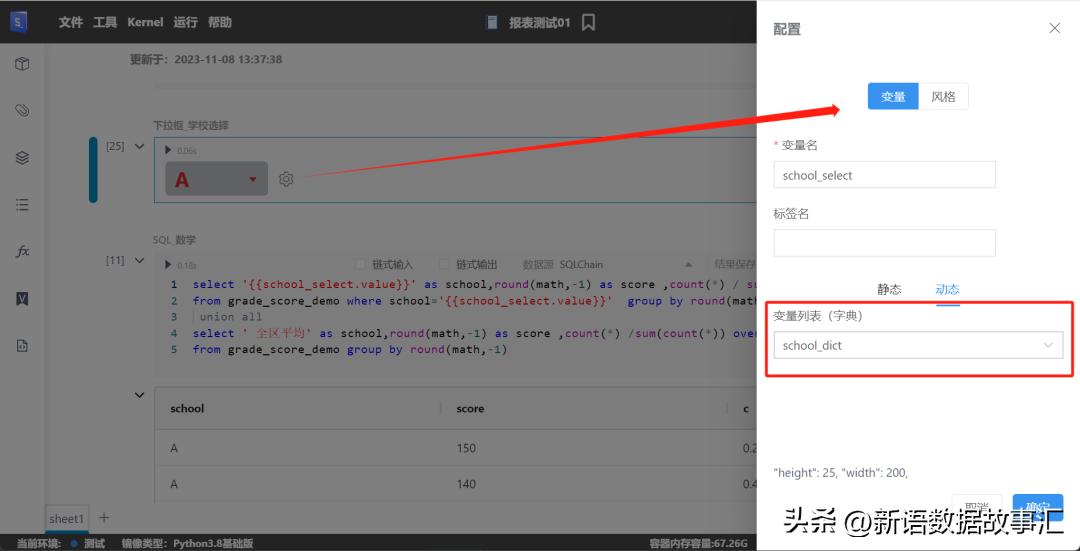Click the 更新于 2023-11-08 timestamp
The height and width of the screenshot is (551, 1080).
[206, 59]
